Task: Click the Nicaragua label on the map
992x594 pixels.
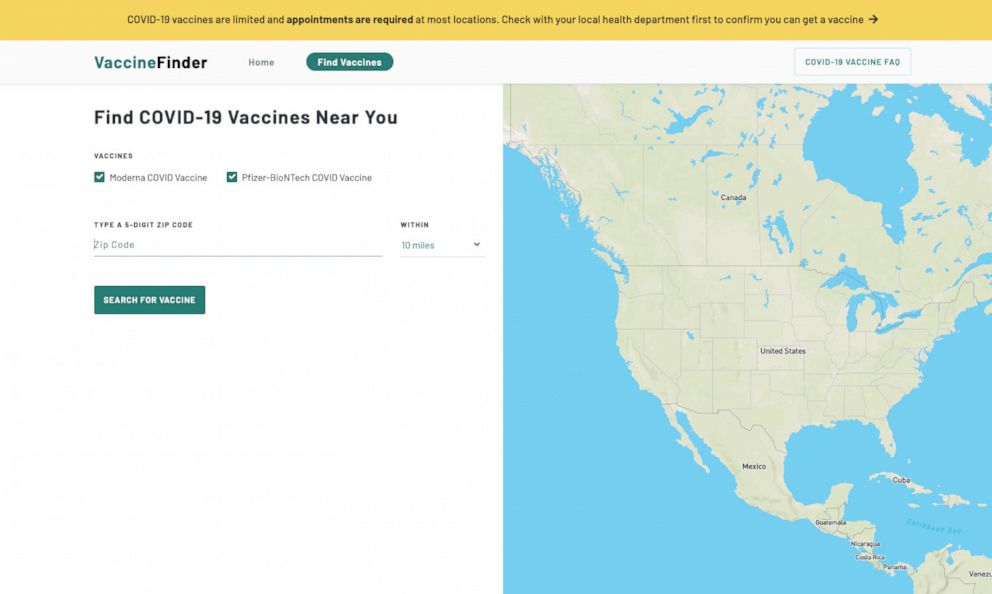Action: click(865, 544)
